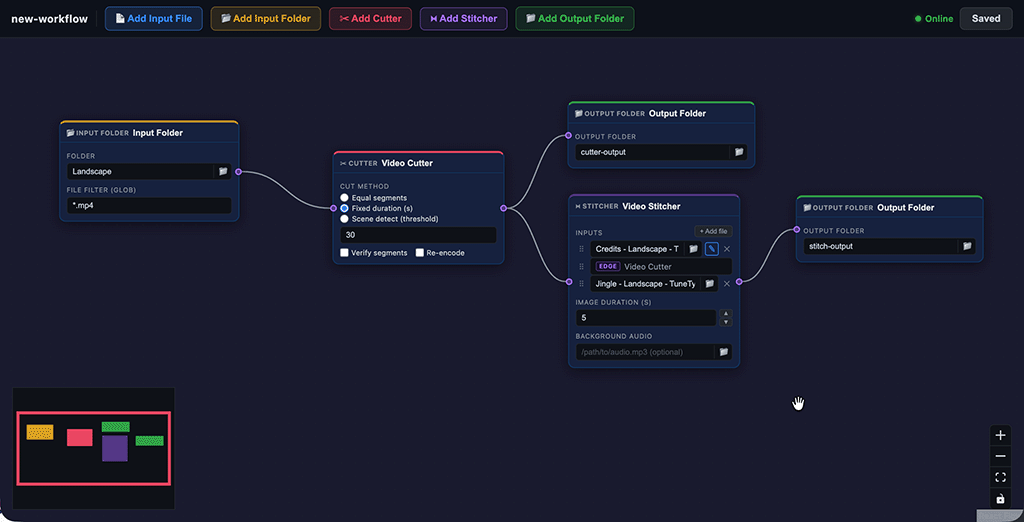
Task: Decrease image duration with down stepper
Action: [x=726, y=322]
